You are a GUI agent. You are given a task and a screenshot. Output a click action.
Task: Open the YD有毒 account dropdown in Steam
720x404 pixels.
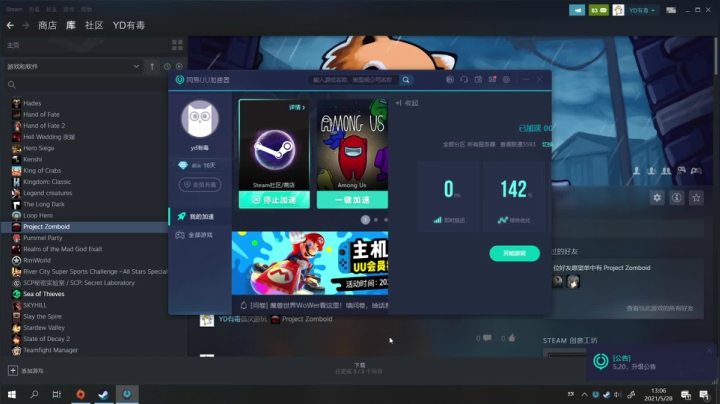(x=642, y=10)
